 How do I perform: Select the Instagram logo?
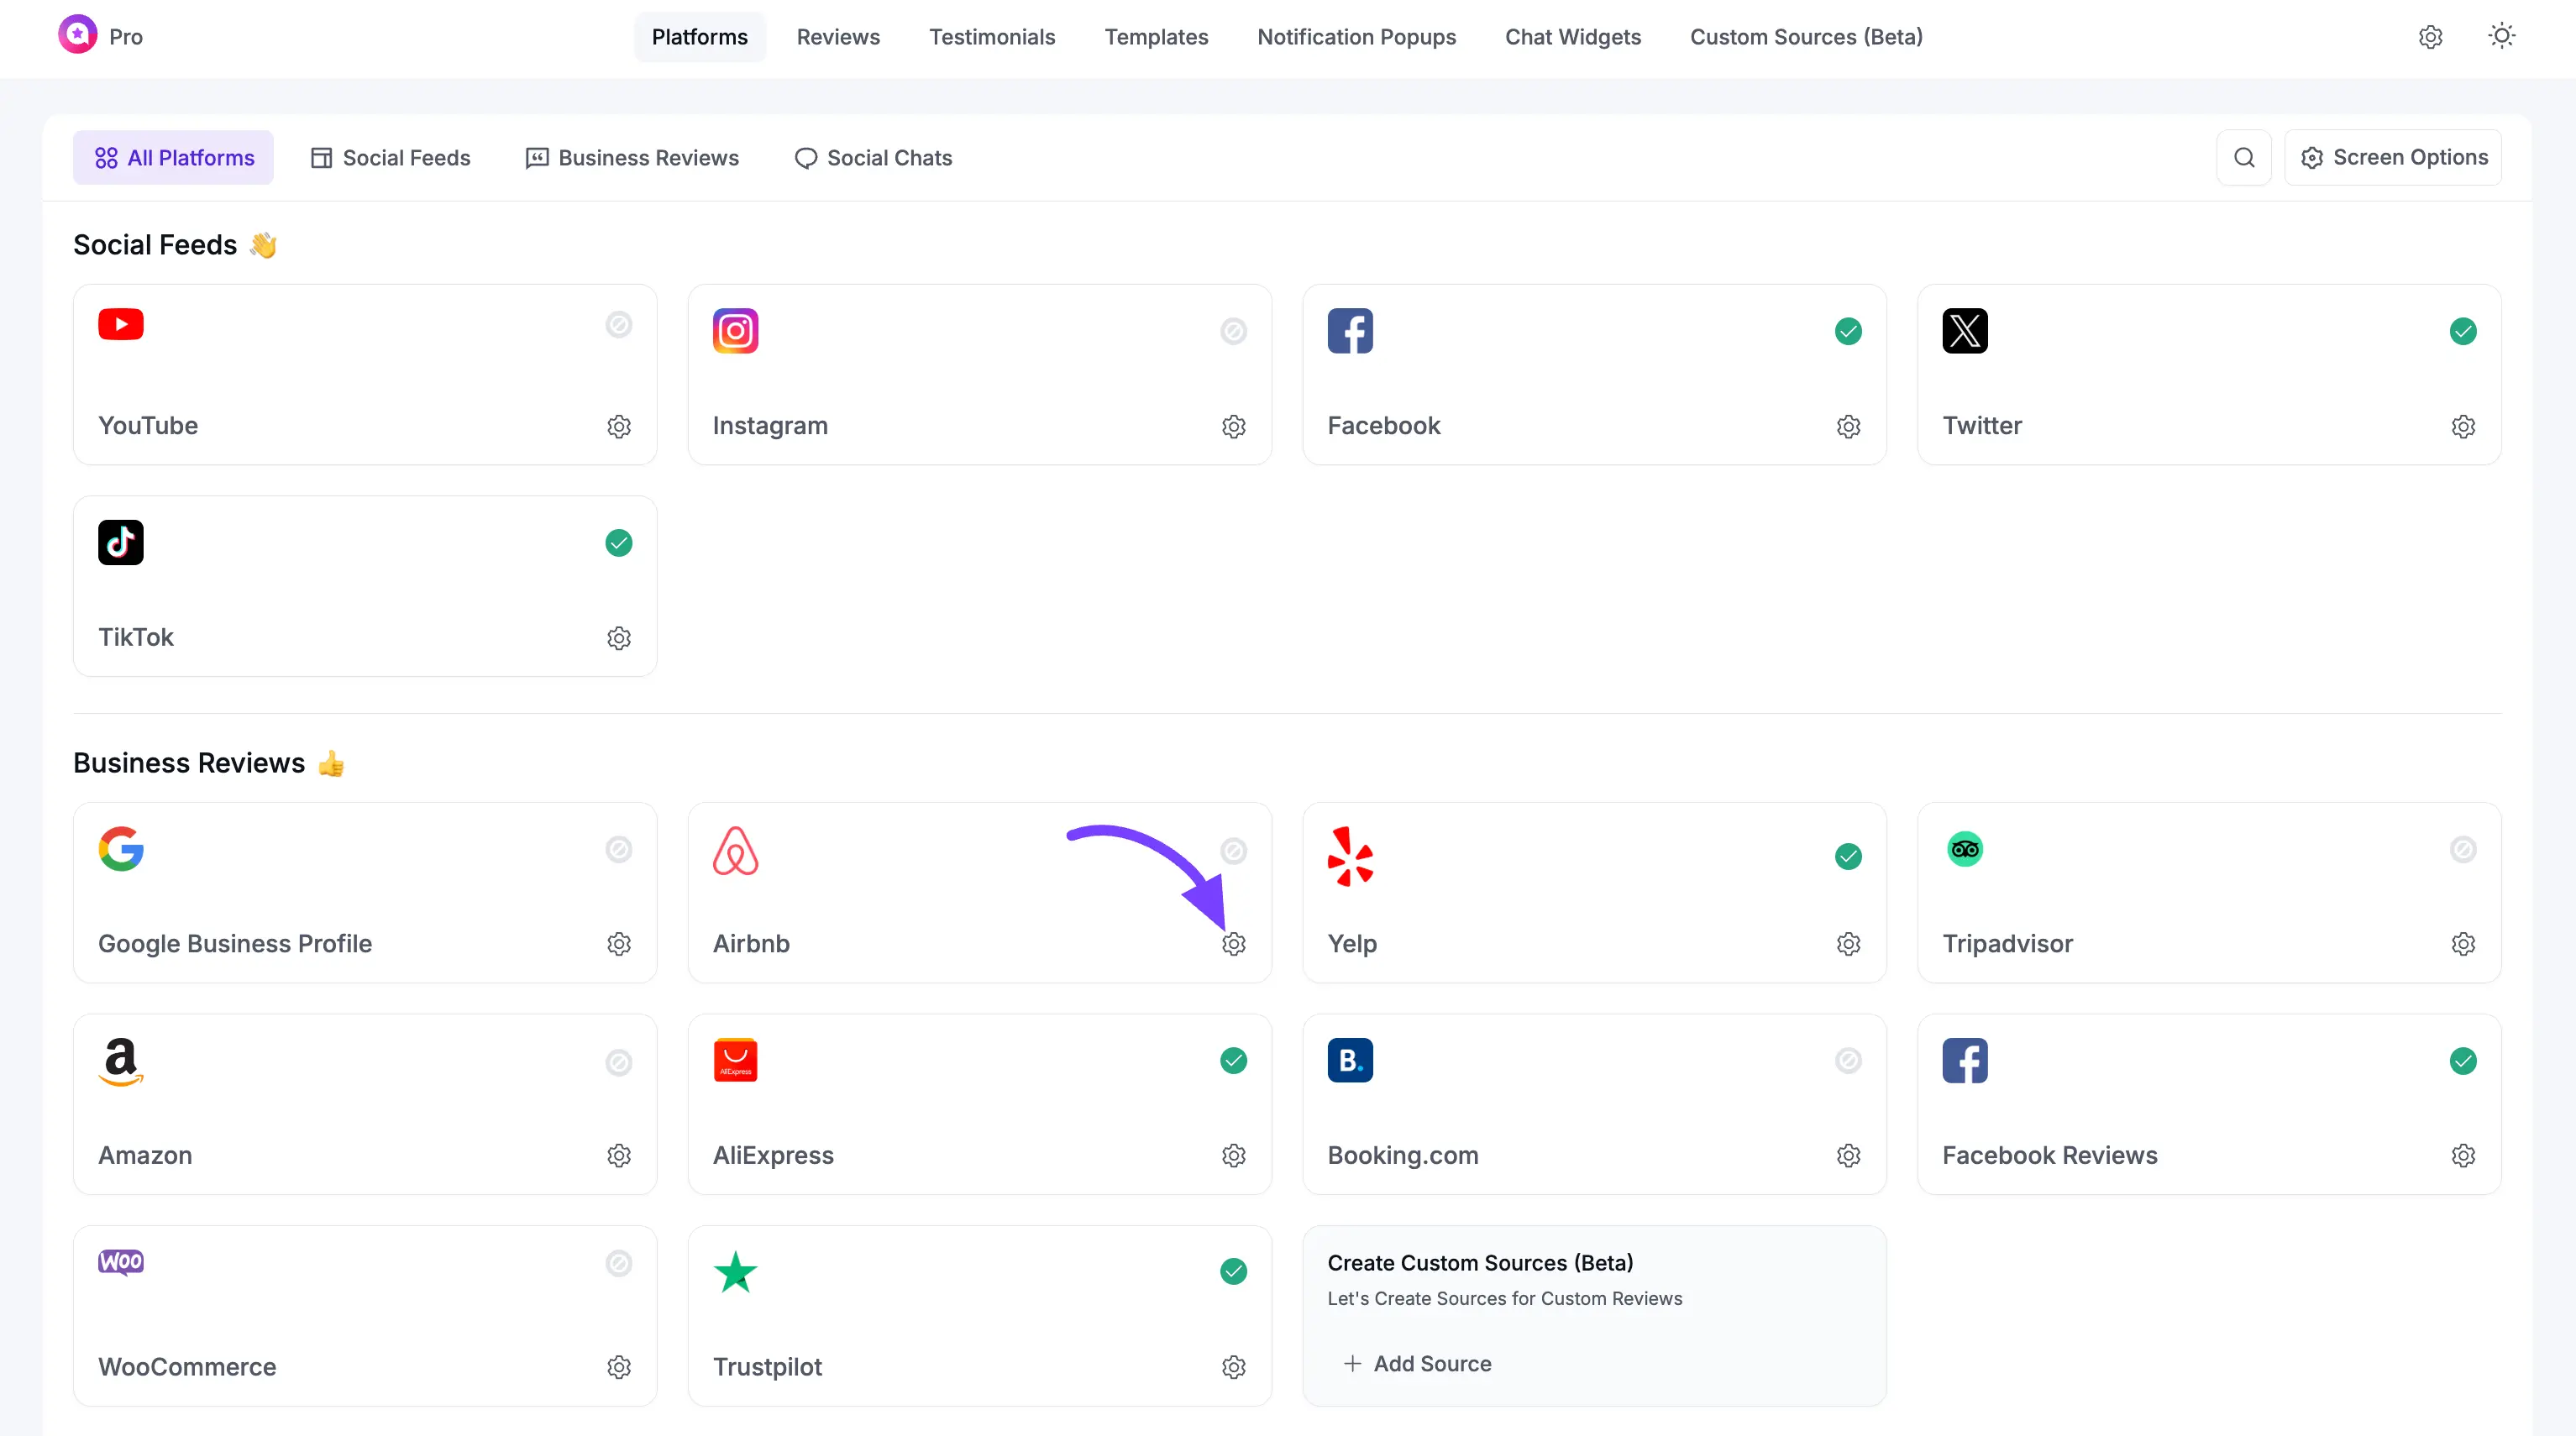tap(735, 331)
